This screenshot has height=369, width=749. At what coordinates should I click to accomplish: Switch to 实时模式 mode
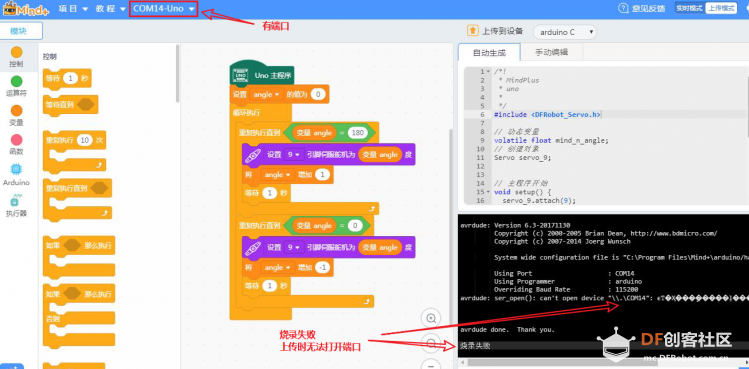point(689,8)
